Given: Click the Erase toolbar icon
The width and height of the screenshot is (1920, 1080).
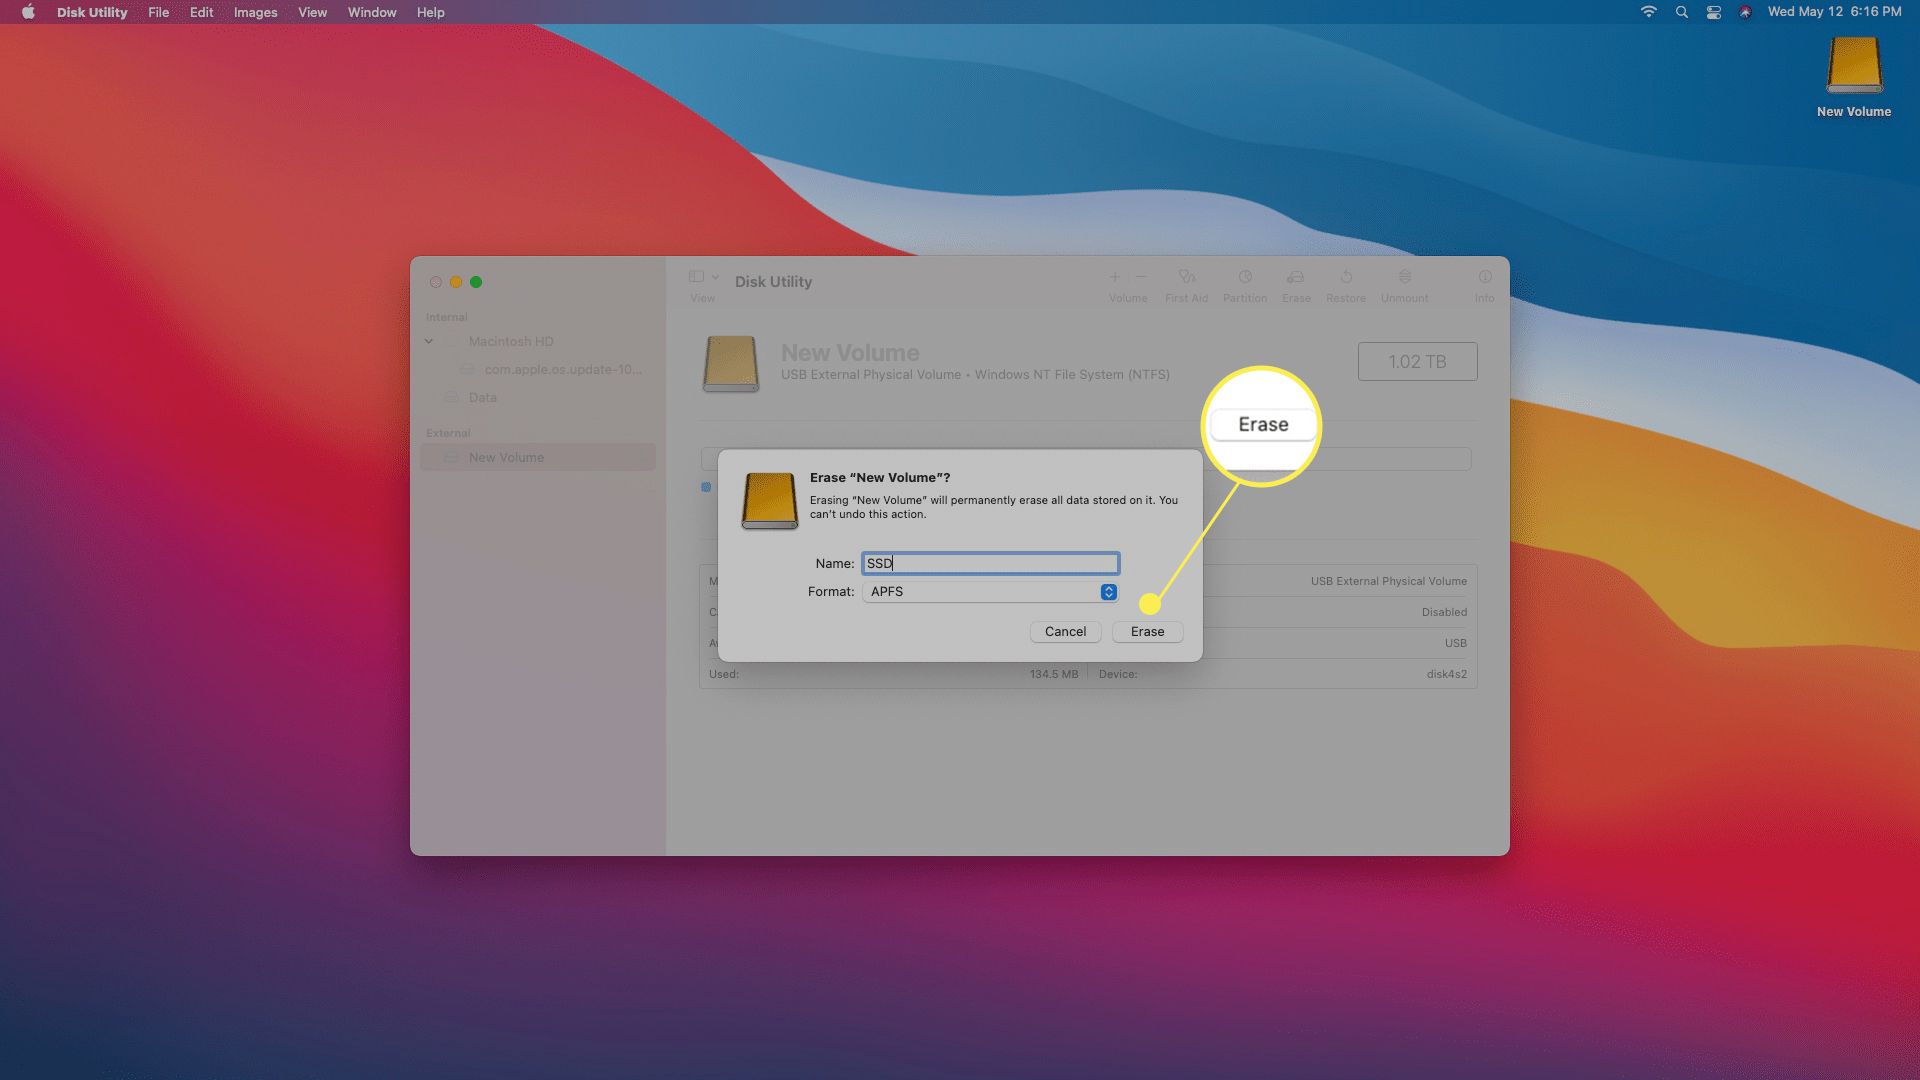Looking at the screenshot, I should click(1296, 277).
